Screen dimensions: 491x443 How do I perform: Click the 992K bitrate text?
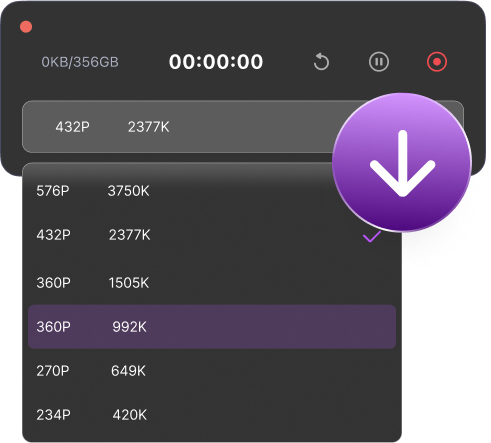129,327
